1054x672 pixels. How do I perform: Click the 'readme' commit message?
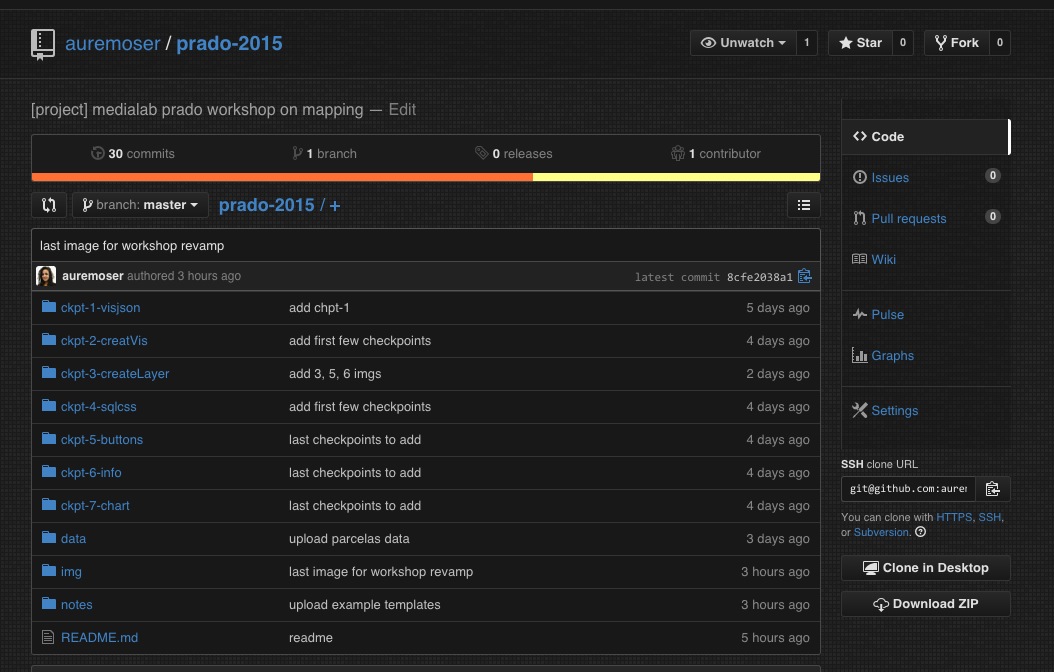click(x=311, y=637)
